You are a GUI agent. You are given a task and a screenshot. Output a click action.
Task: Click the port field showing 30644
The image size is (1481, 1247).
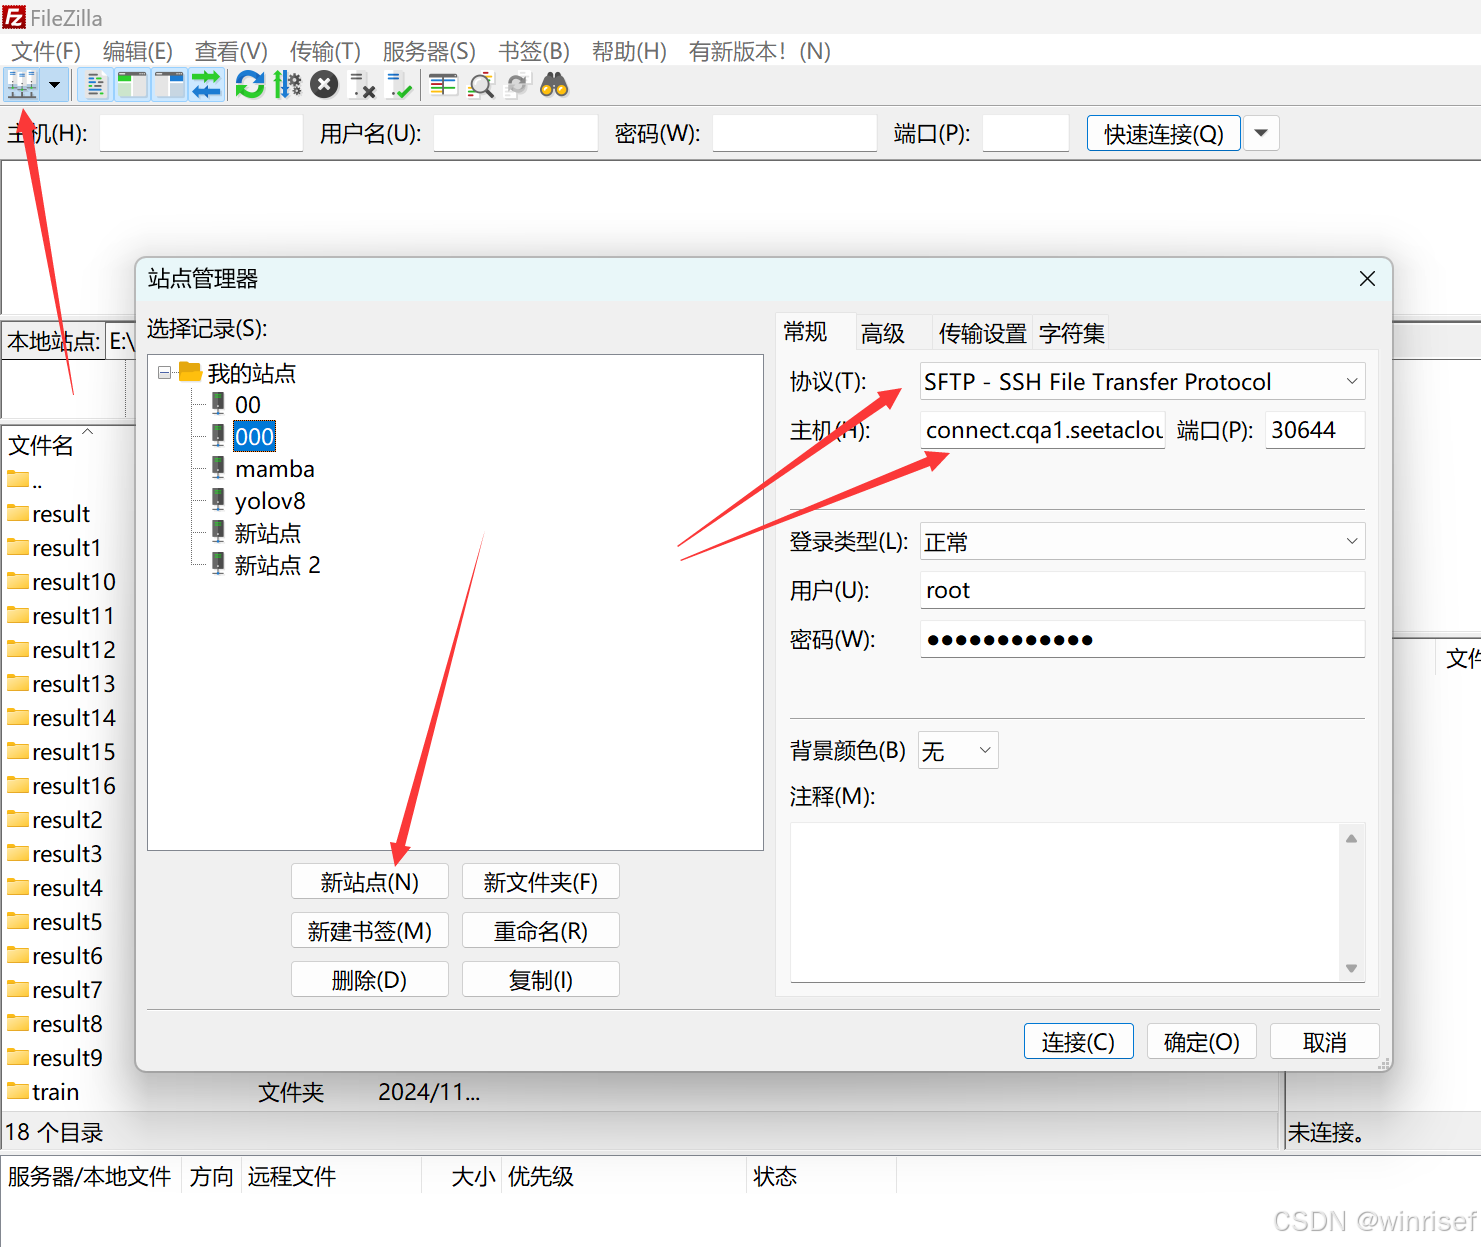coord(1314,430)
